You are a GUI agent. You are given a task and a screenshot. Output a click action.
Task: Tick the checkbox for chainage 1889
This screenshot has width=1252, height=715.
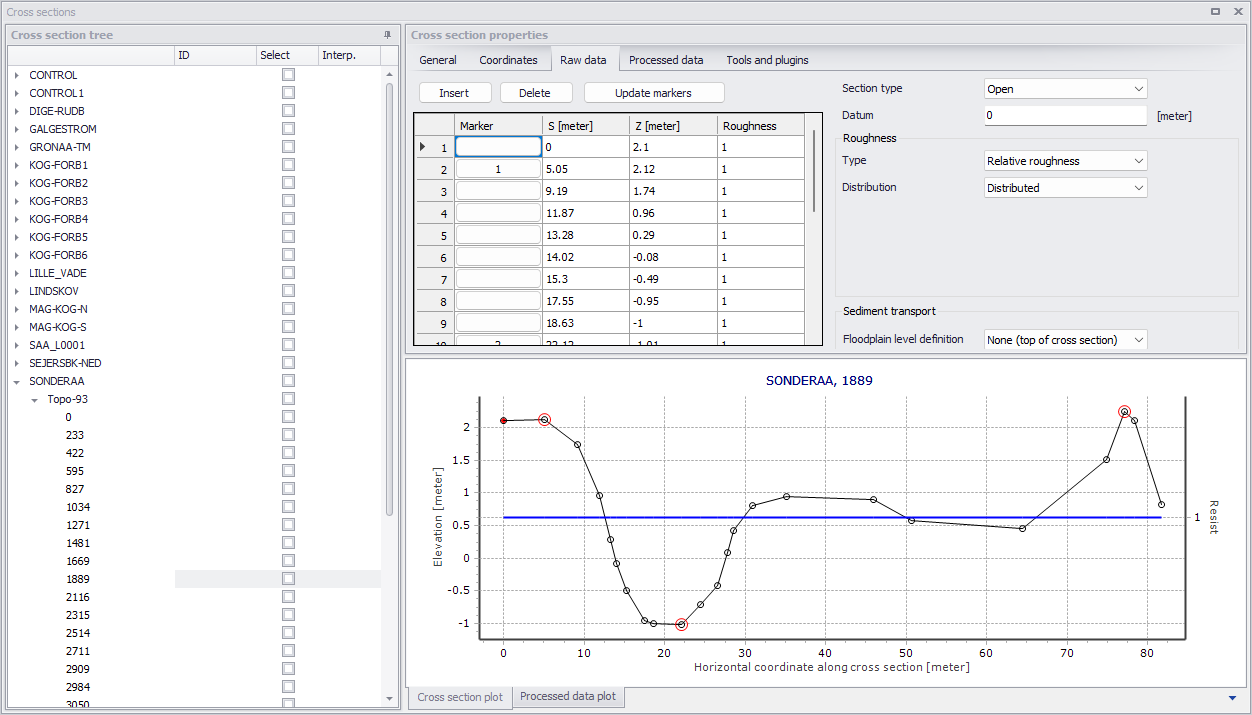pyautogui.click(x=288, y=578)
